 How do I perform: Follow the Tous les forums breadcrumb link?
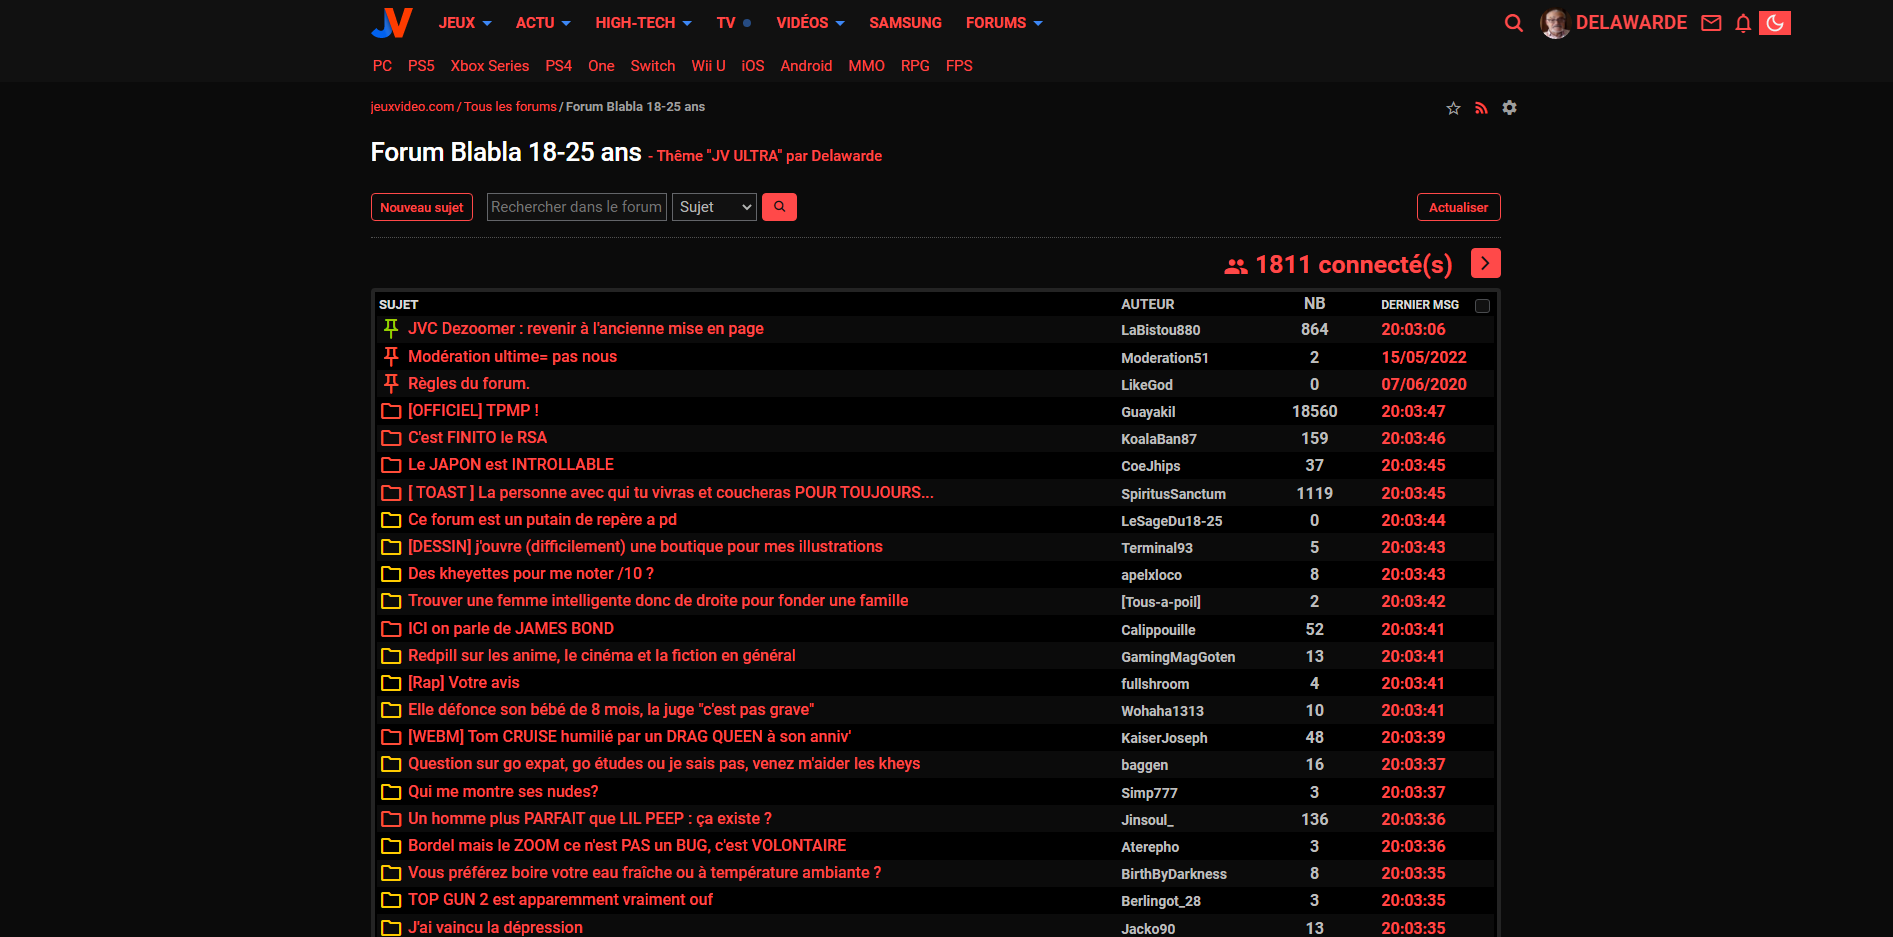(x=510, y=107)
